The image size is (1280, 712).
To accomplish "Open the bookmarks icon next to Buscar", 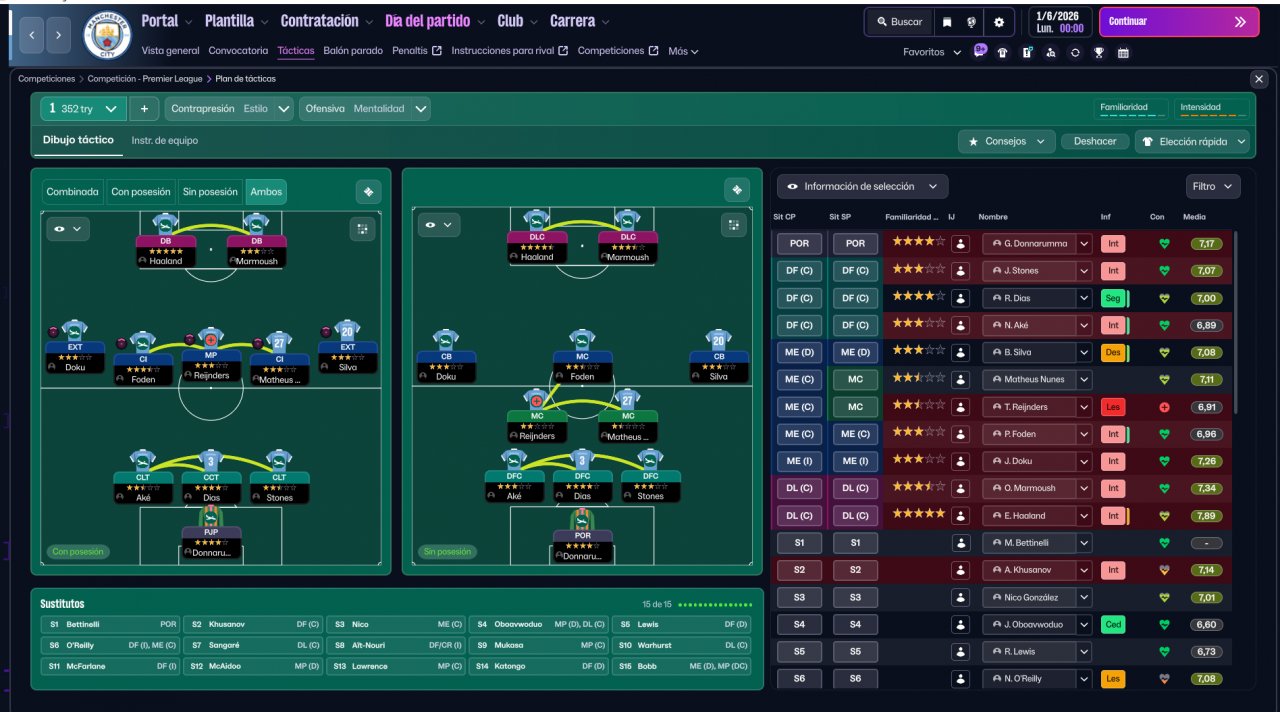I will [947, 21].
